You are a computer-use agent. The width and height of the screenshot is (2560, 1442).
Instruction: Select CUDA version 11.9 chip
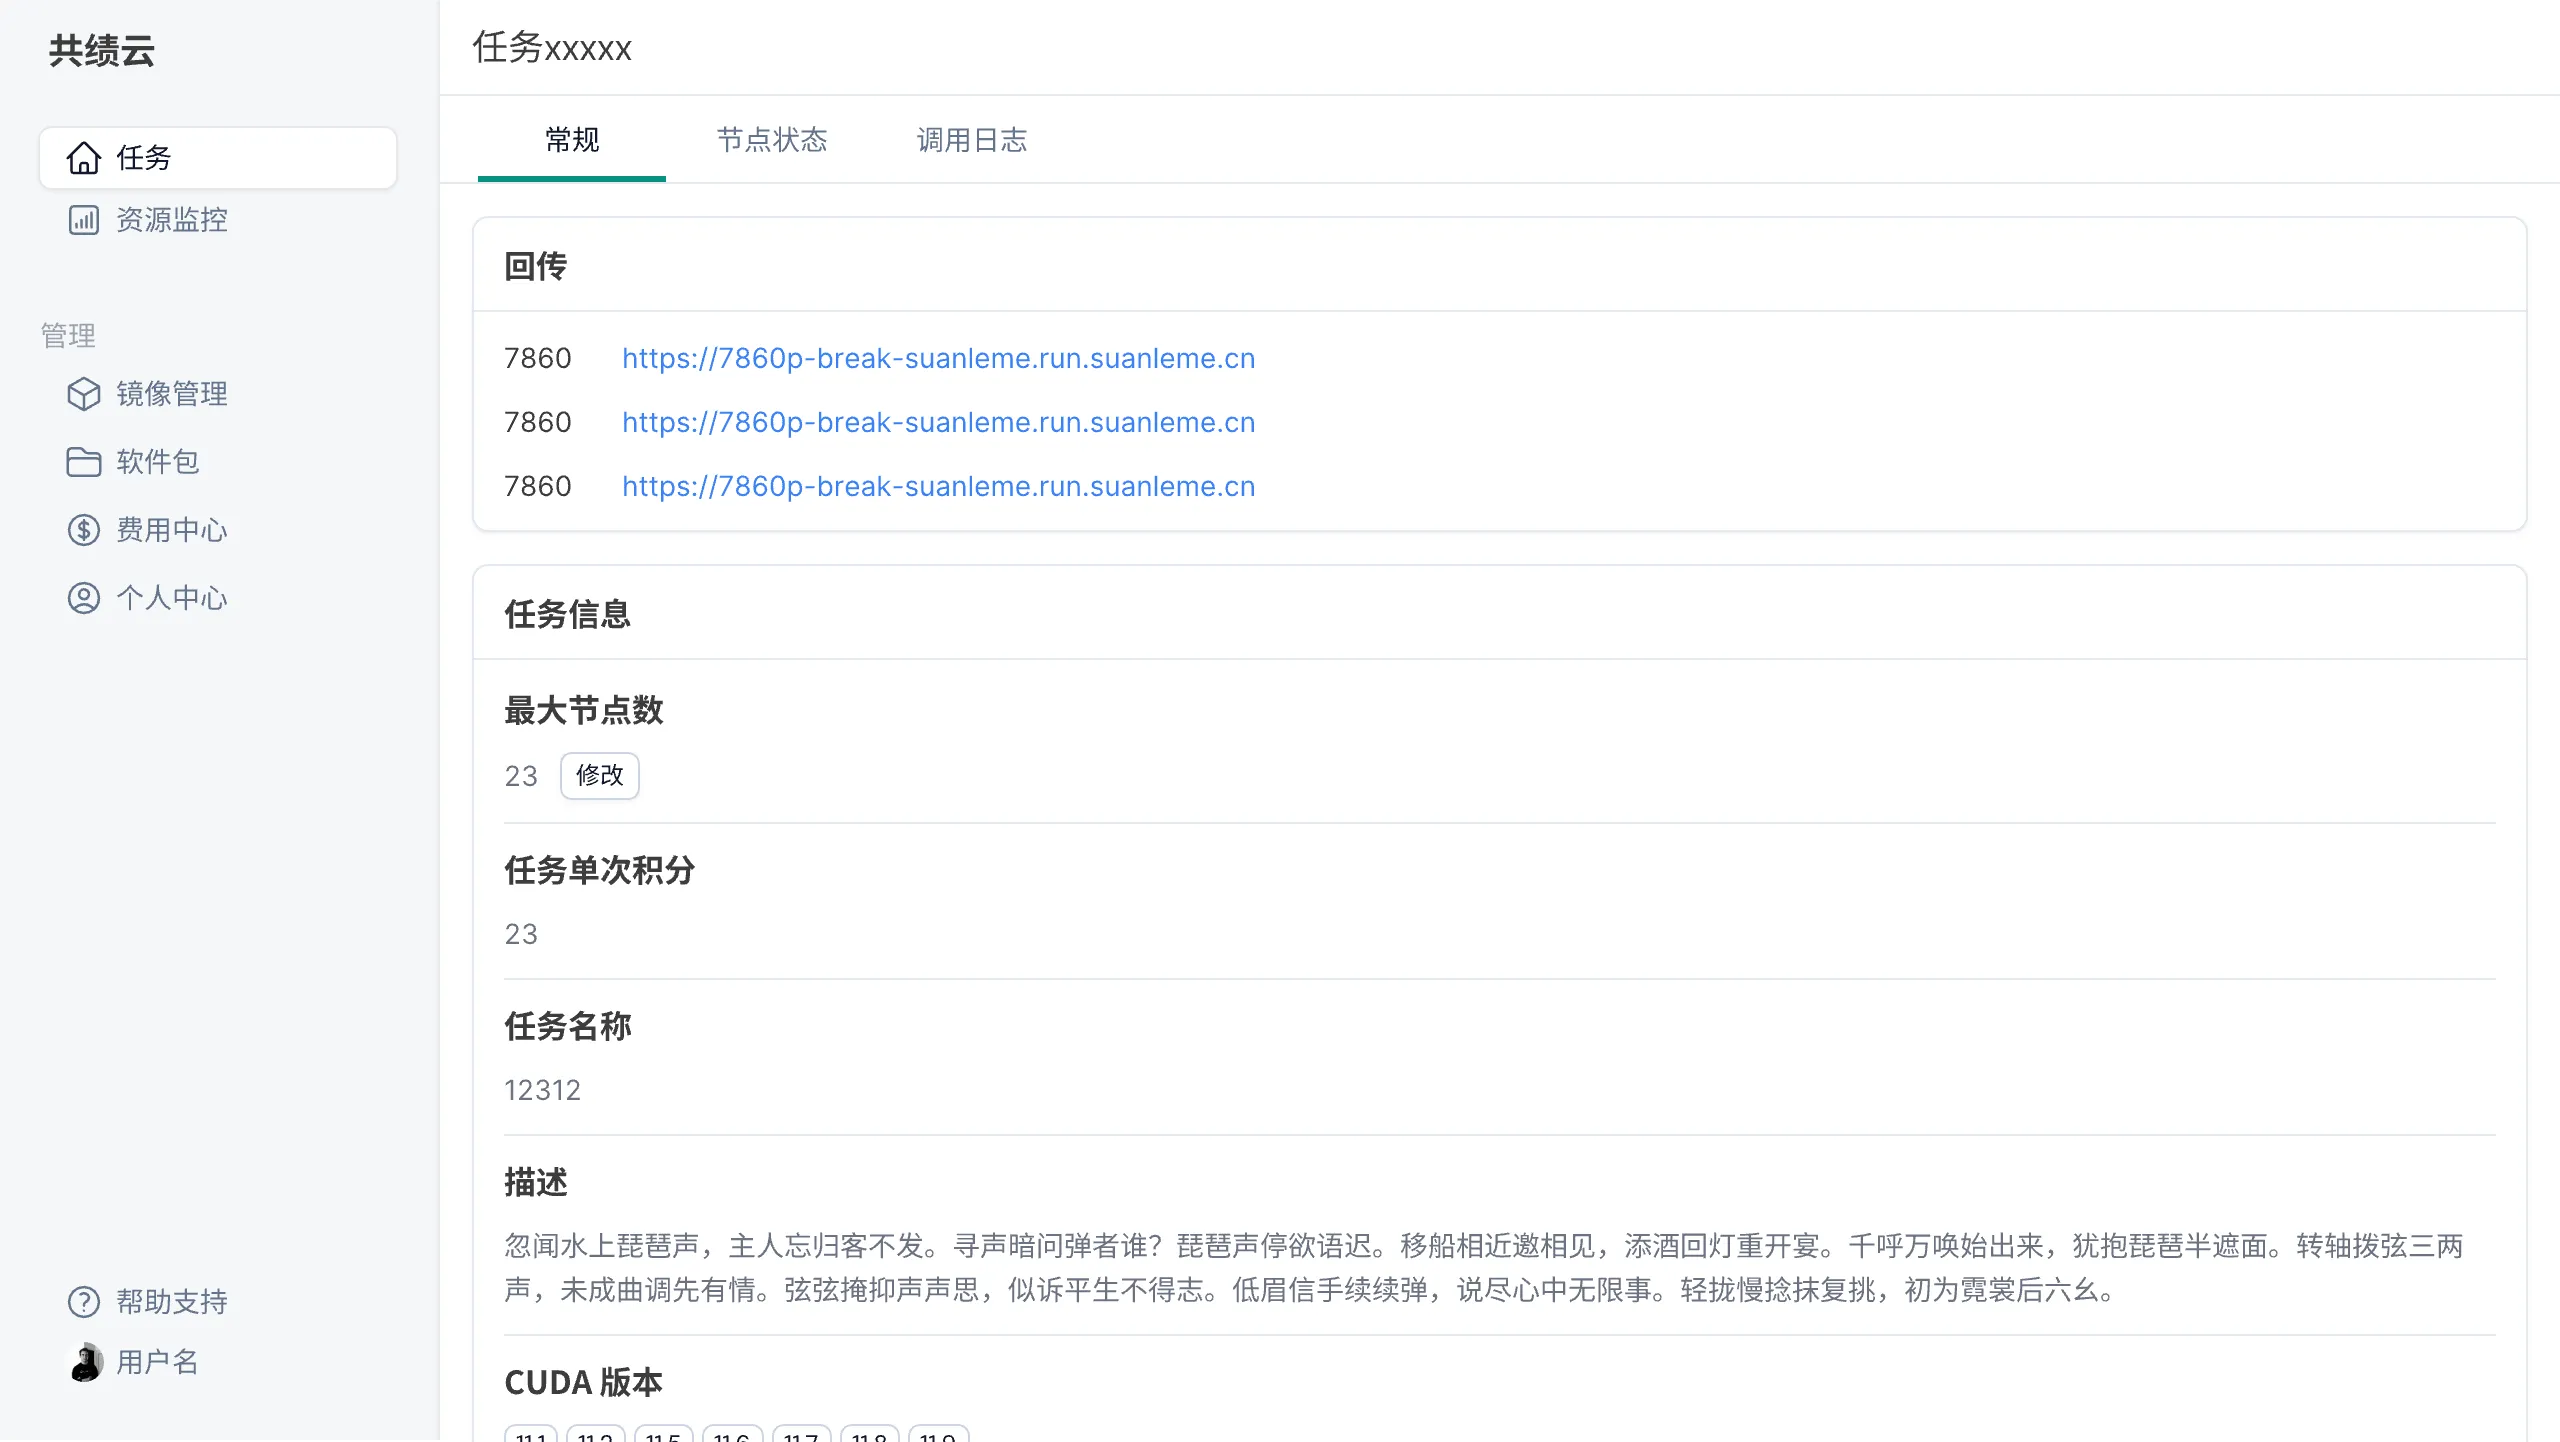point(937,1435)
